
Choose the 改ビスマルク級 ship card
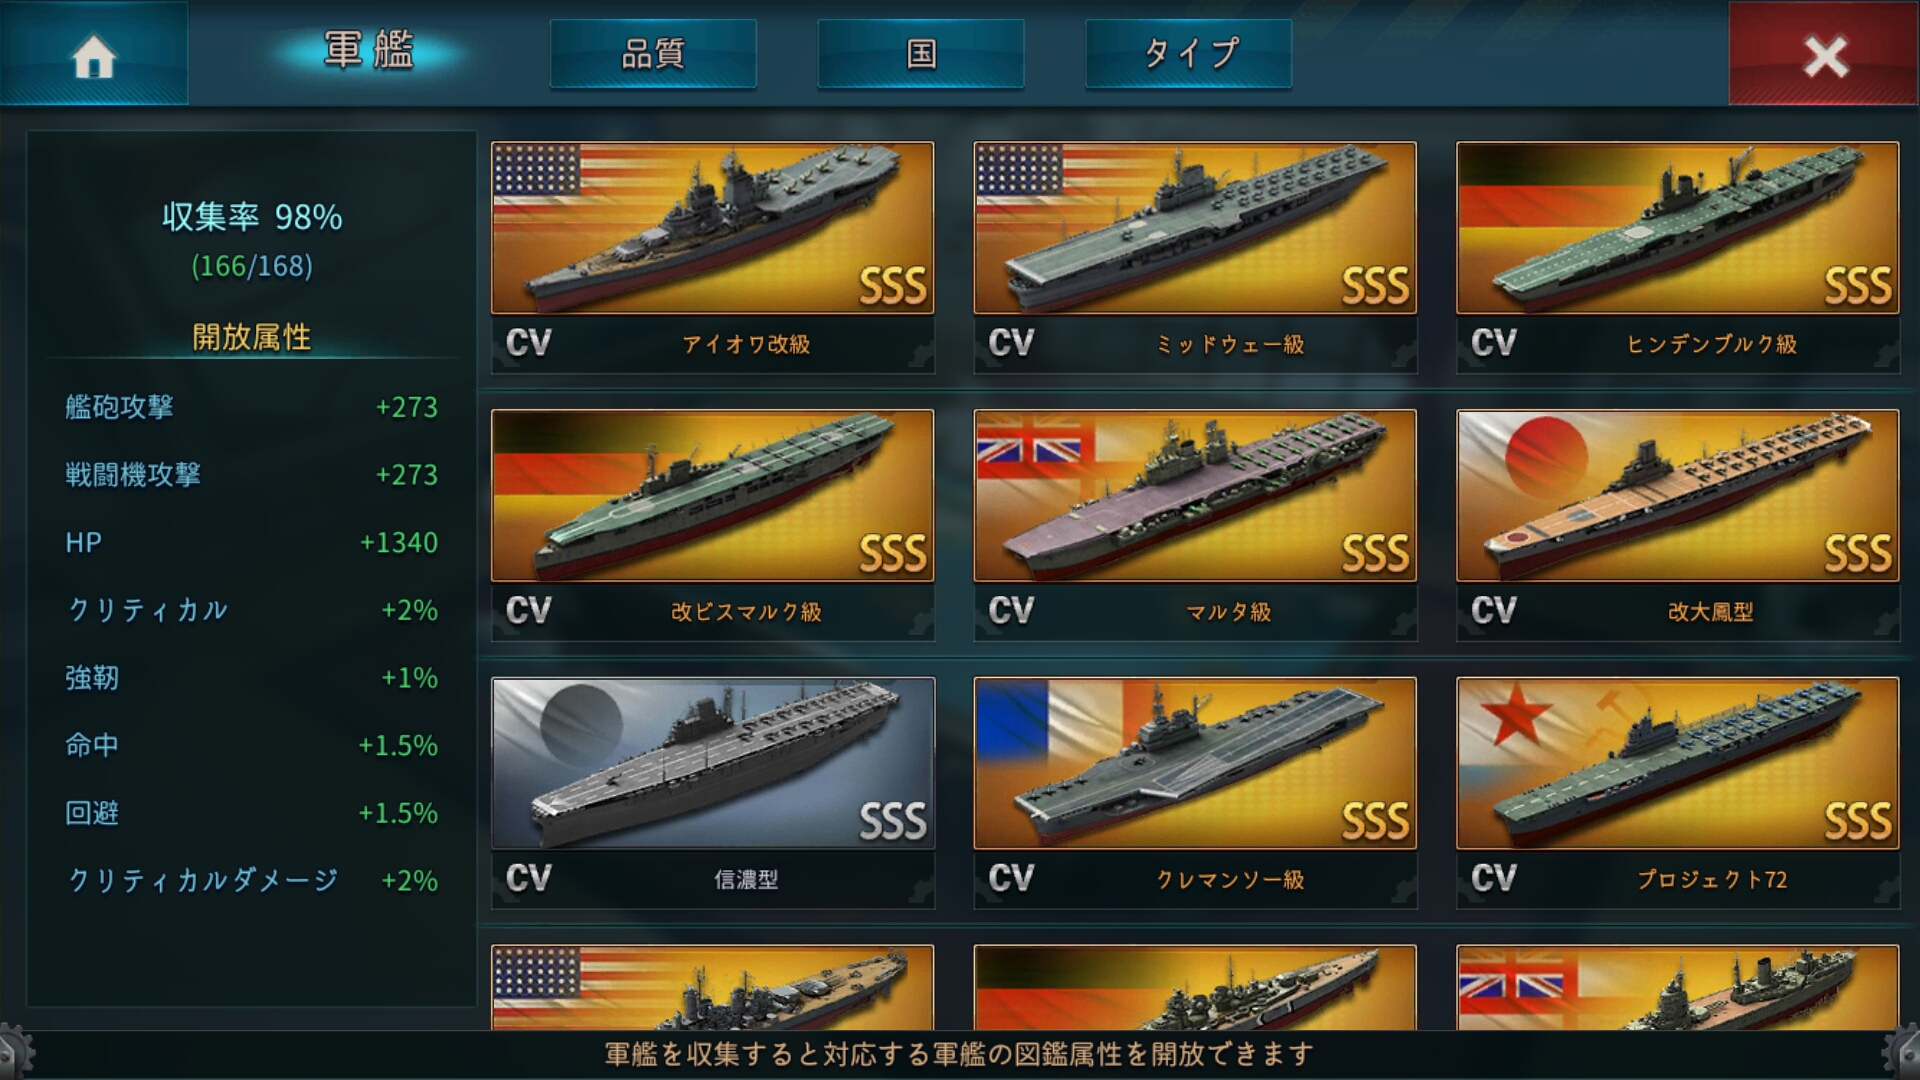[x=713, y=525]
